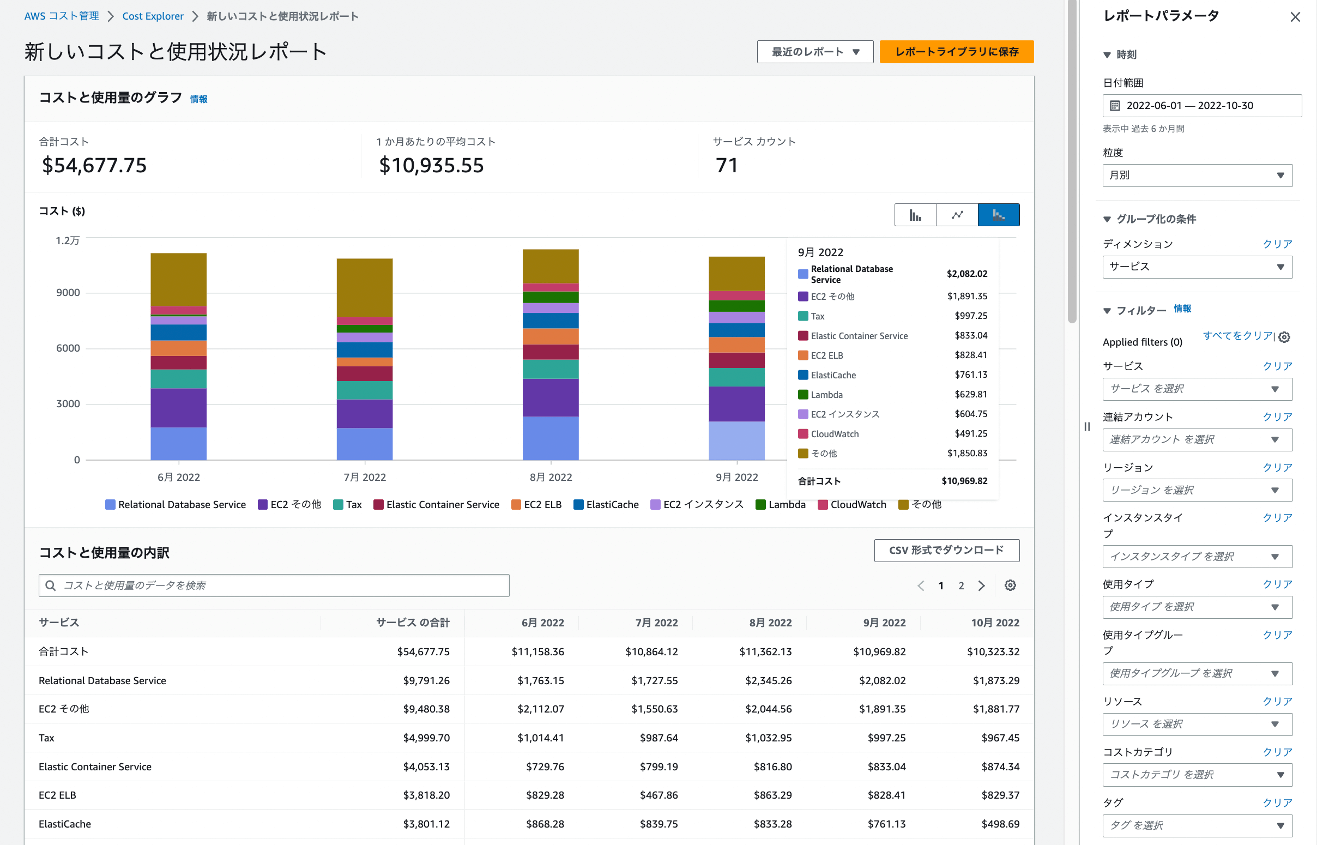Click Cost Explorer breadcrumb link
The width and height of the screenshot is (1318, 846).
point(153,17)
